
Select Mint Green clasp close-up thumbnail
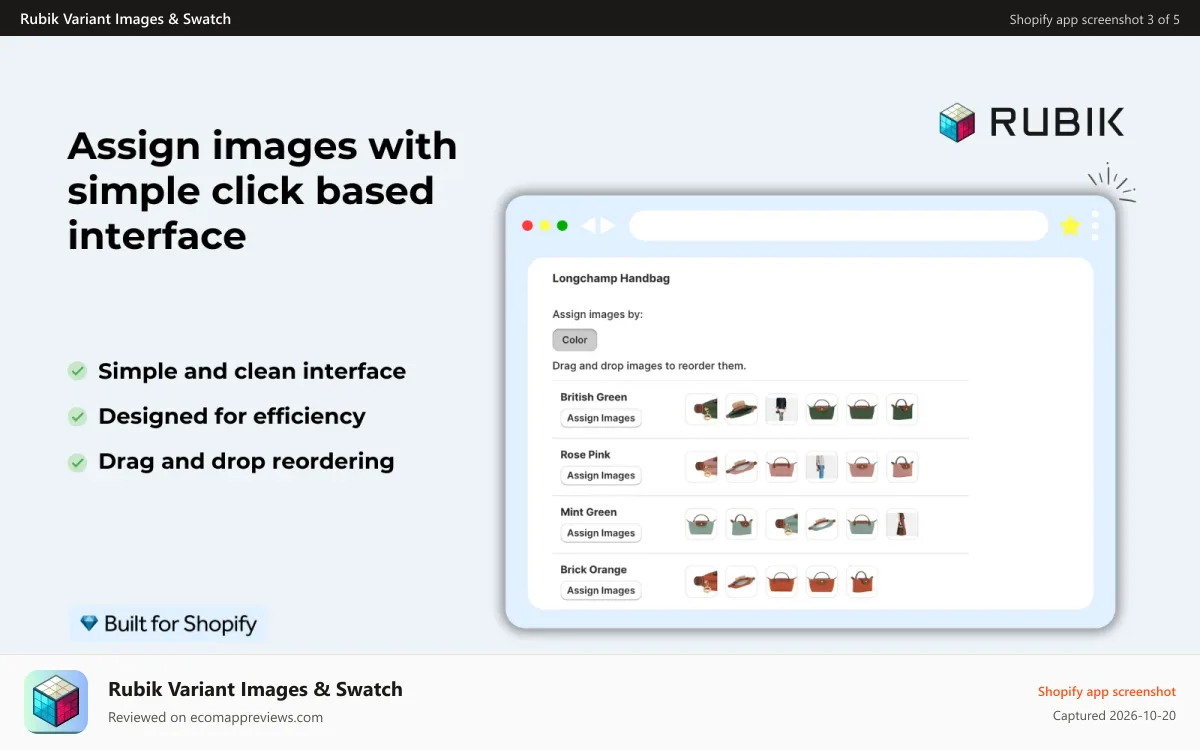pos(782,524)
